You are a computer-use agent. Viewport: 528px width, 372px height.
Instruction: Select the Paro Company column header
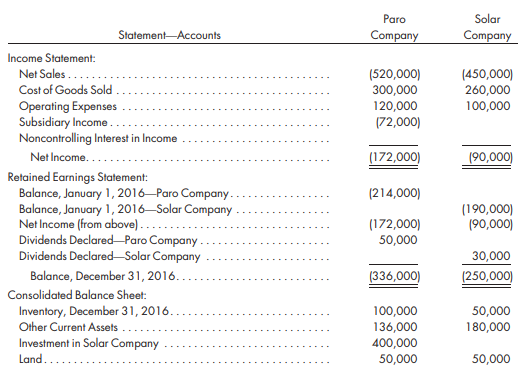point(394,27)
